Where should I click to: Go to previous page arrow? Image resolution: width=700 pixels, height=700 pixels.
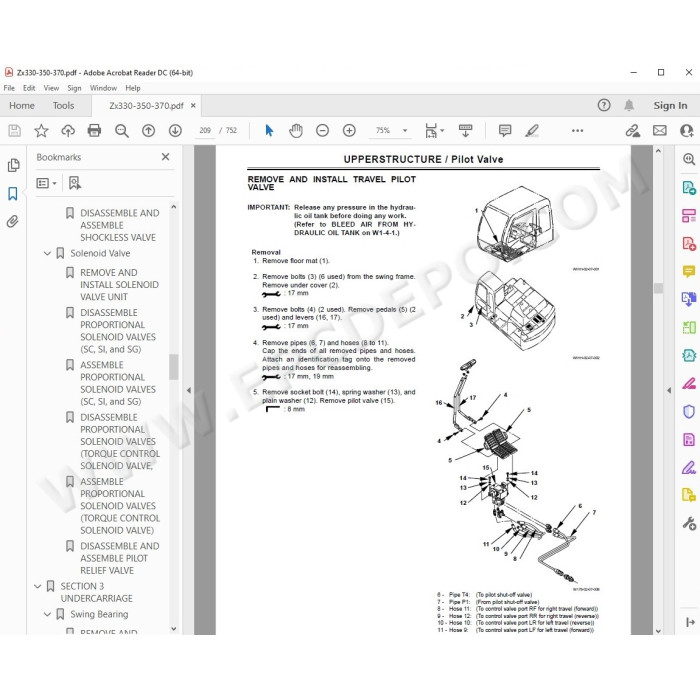coord(148,130)
